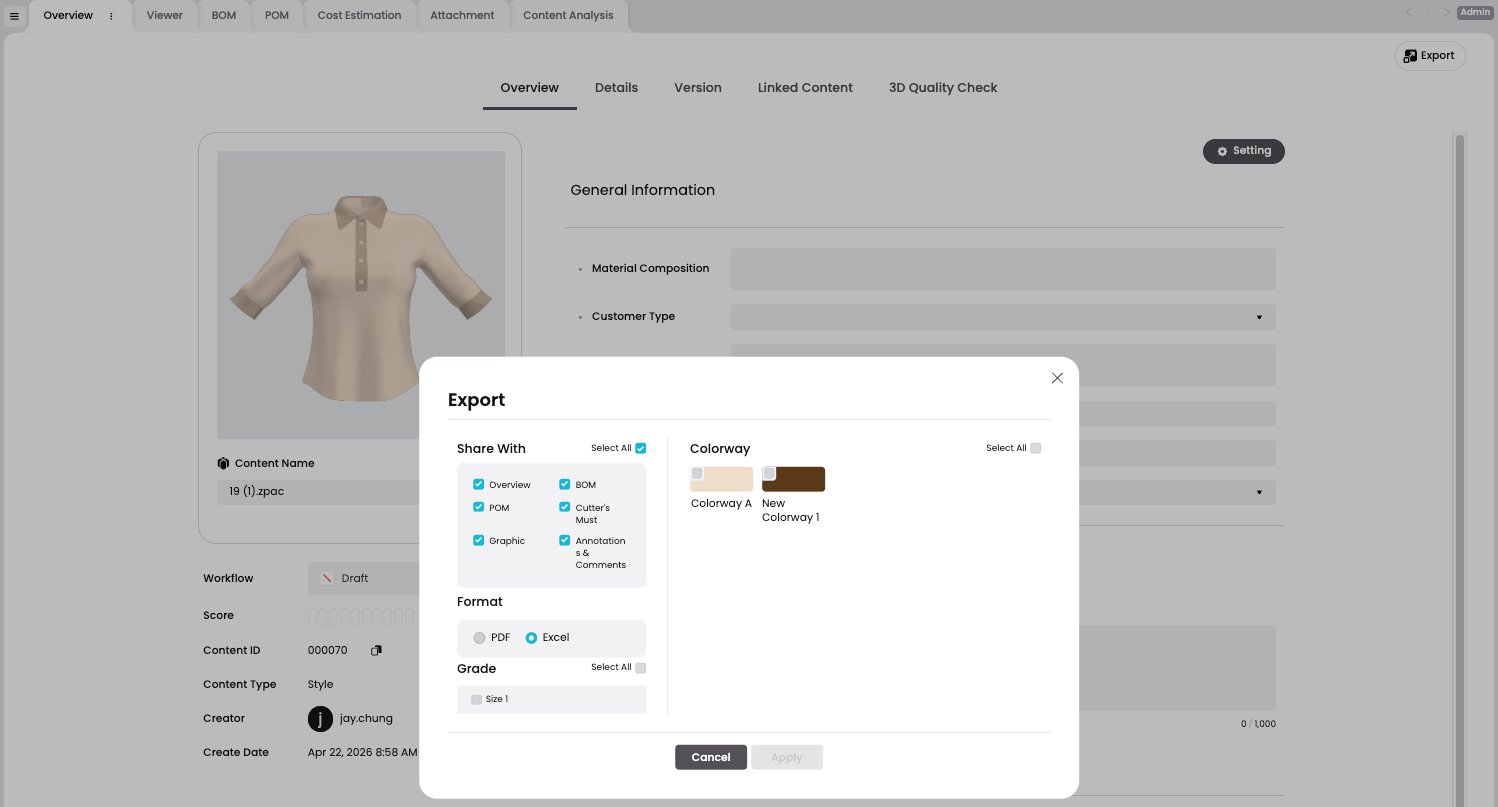Go to the 3D Quality Check sub-tab
This screenshot has height=807, width=1498.
(x=943, y=88)
